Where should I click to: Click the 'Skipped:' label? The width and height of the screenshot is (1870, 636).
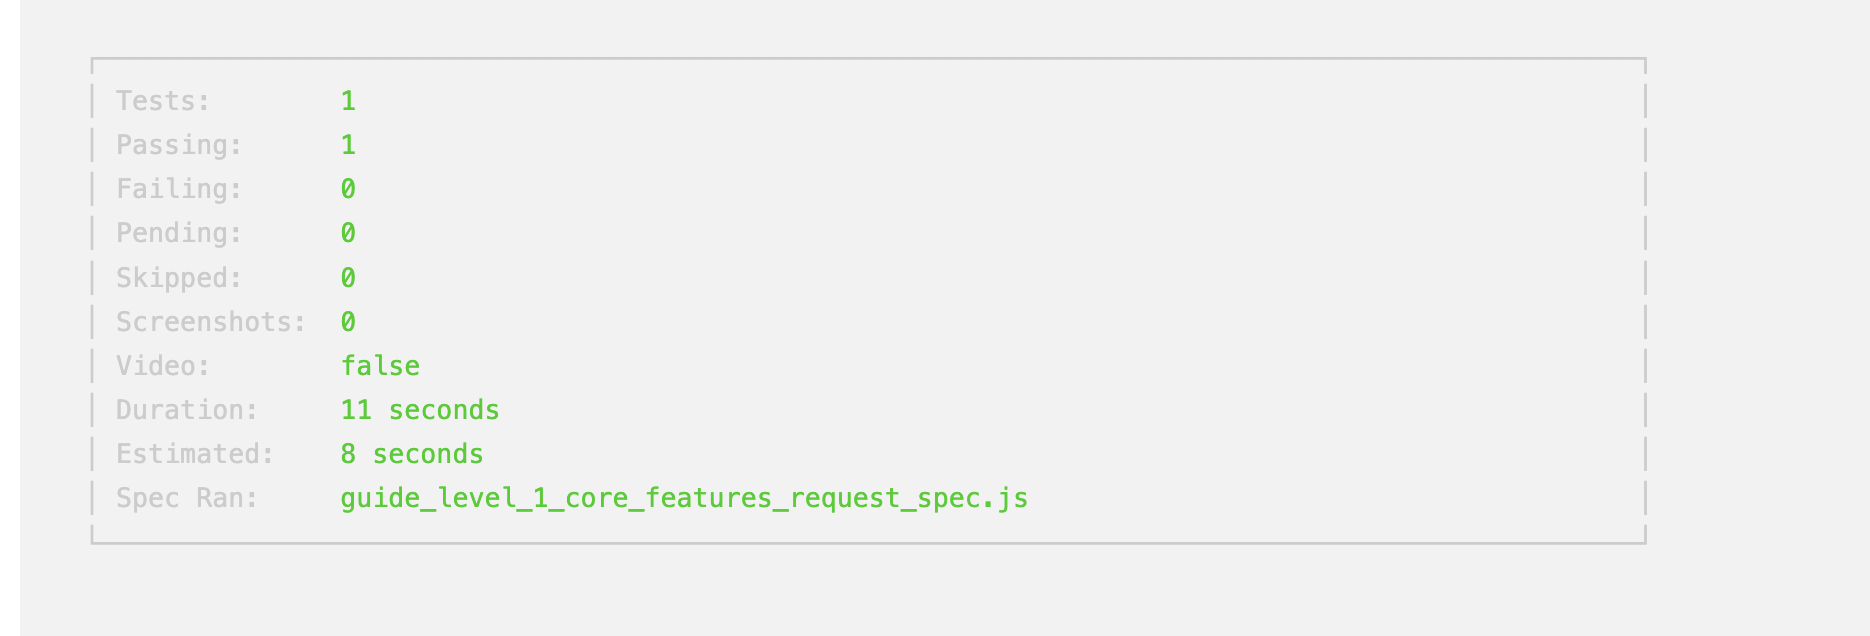point(179,278)
